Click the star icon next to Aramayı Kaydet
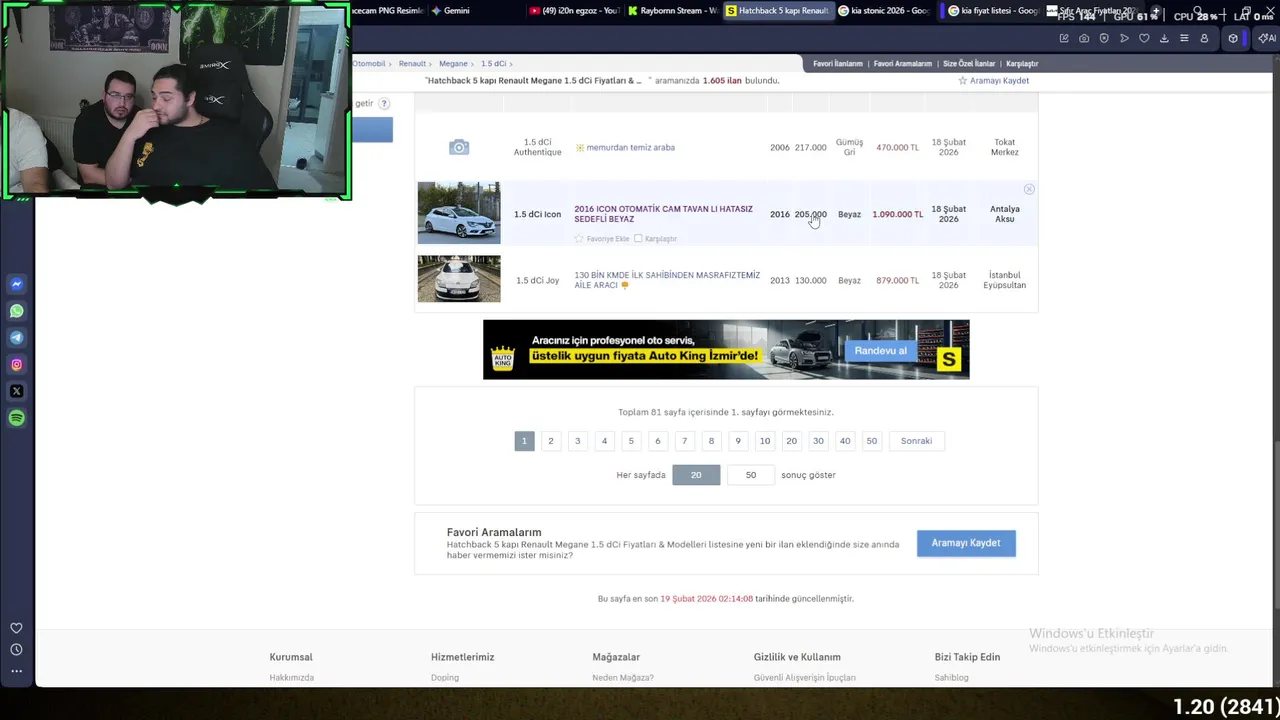This screenshot has width=1280, height=720. coord(963,81)
